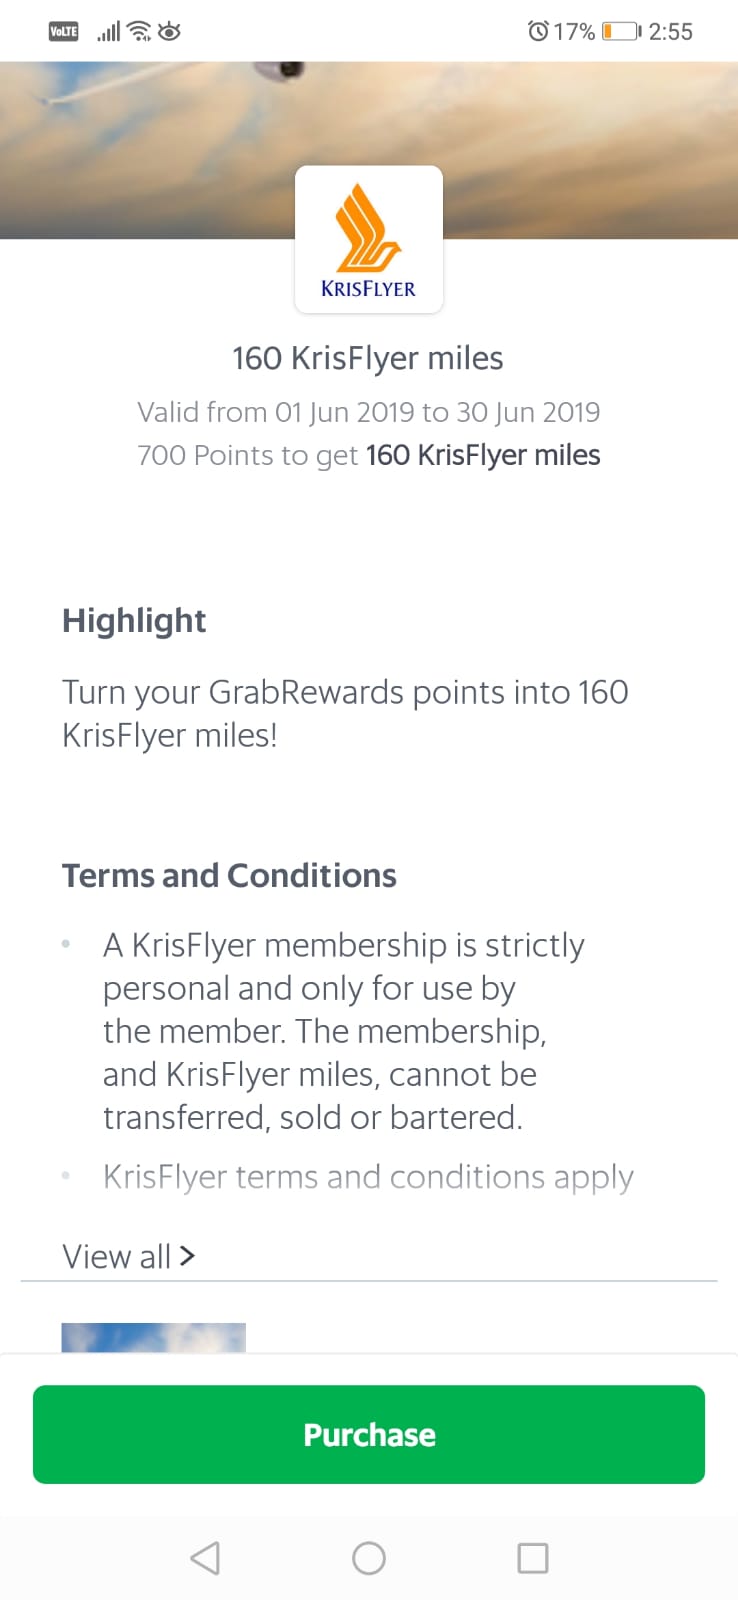This screenshot has width=738, height=1600.
Task: Tap the eye comfort mode icon
Action: tap(170, 31)
